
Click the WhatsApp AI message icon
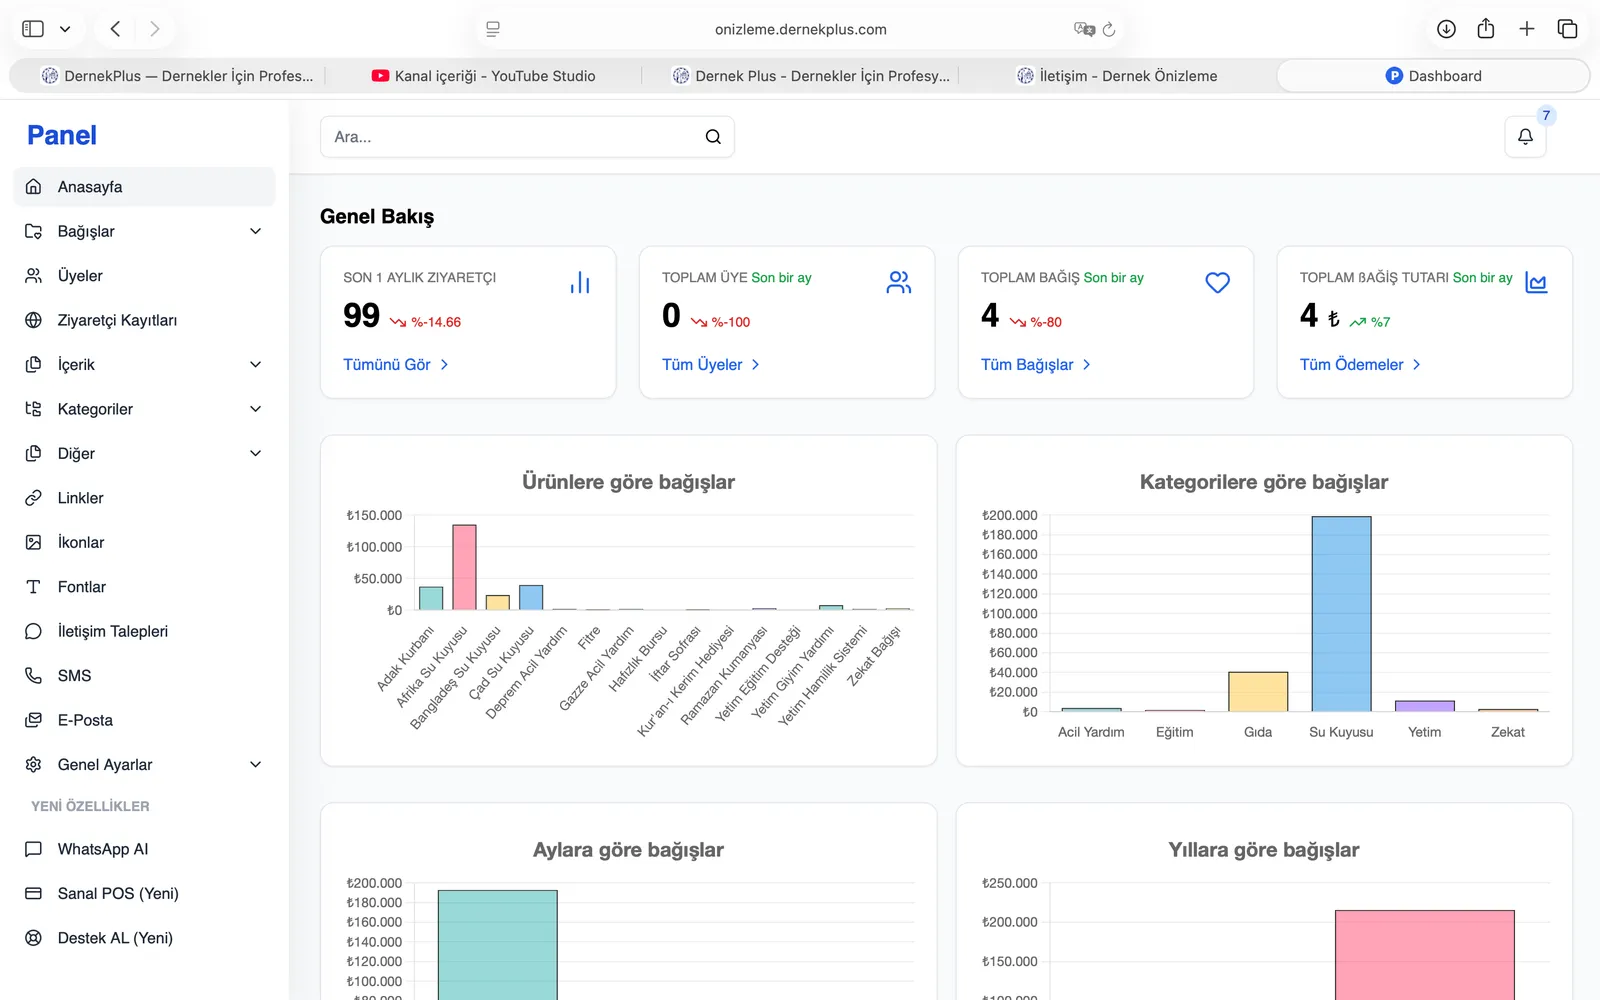pyautogui.click(x=33, y=849)
